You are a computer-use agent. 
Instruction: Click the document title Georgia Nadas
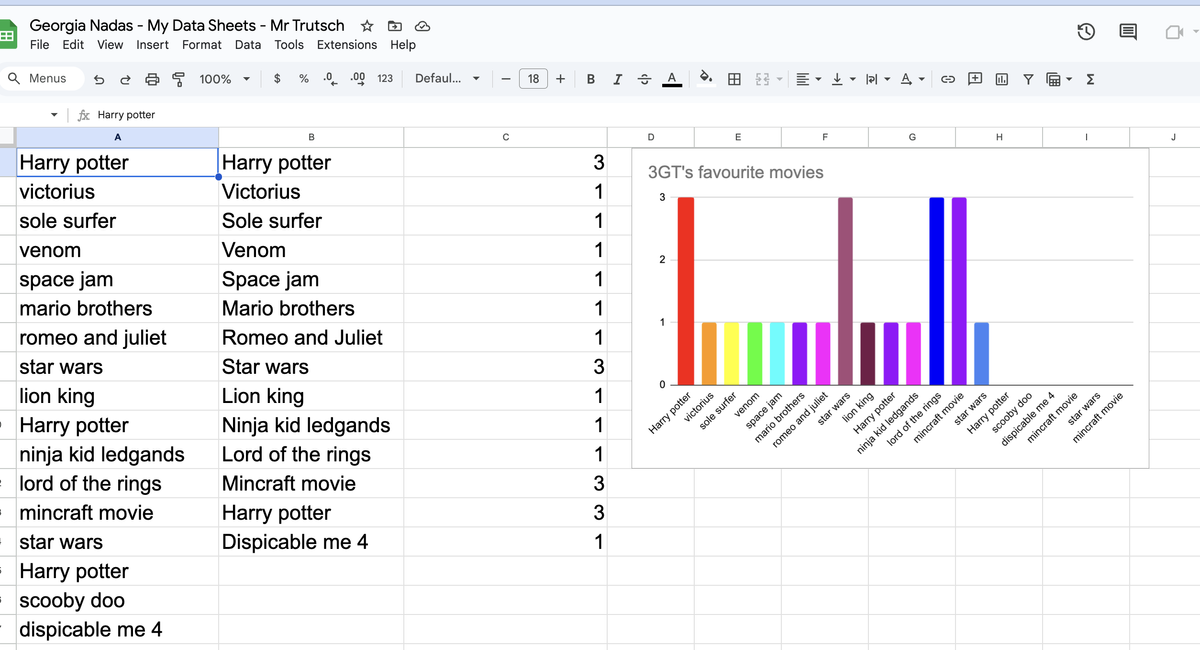pyautogui.click(x=187, y=26)
